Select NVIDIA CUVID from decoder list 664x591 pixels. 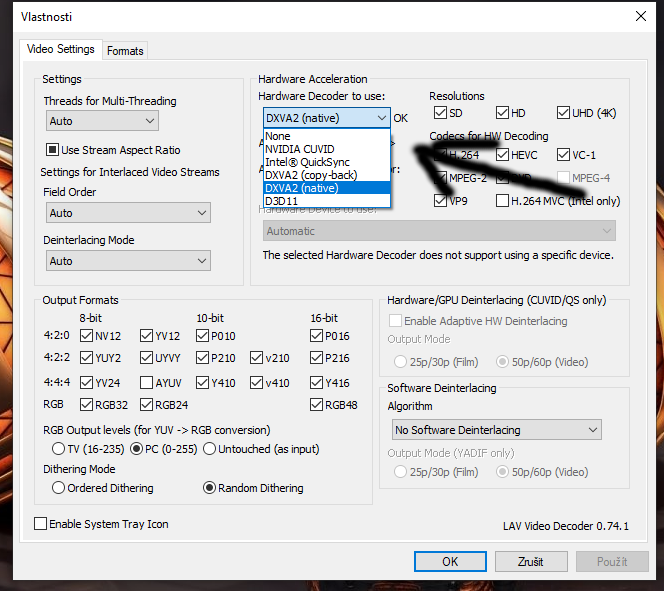click(x=300, y=149)
